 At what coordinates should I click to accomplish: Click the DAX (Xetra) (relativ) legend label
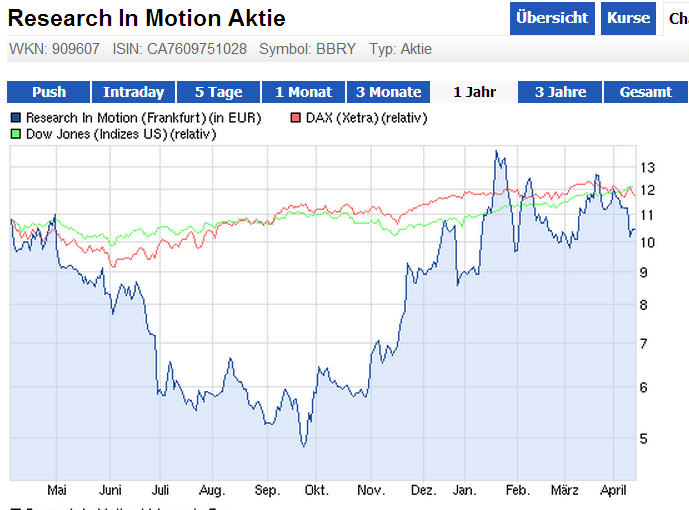tap(366, 118)
